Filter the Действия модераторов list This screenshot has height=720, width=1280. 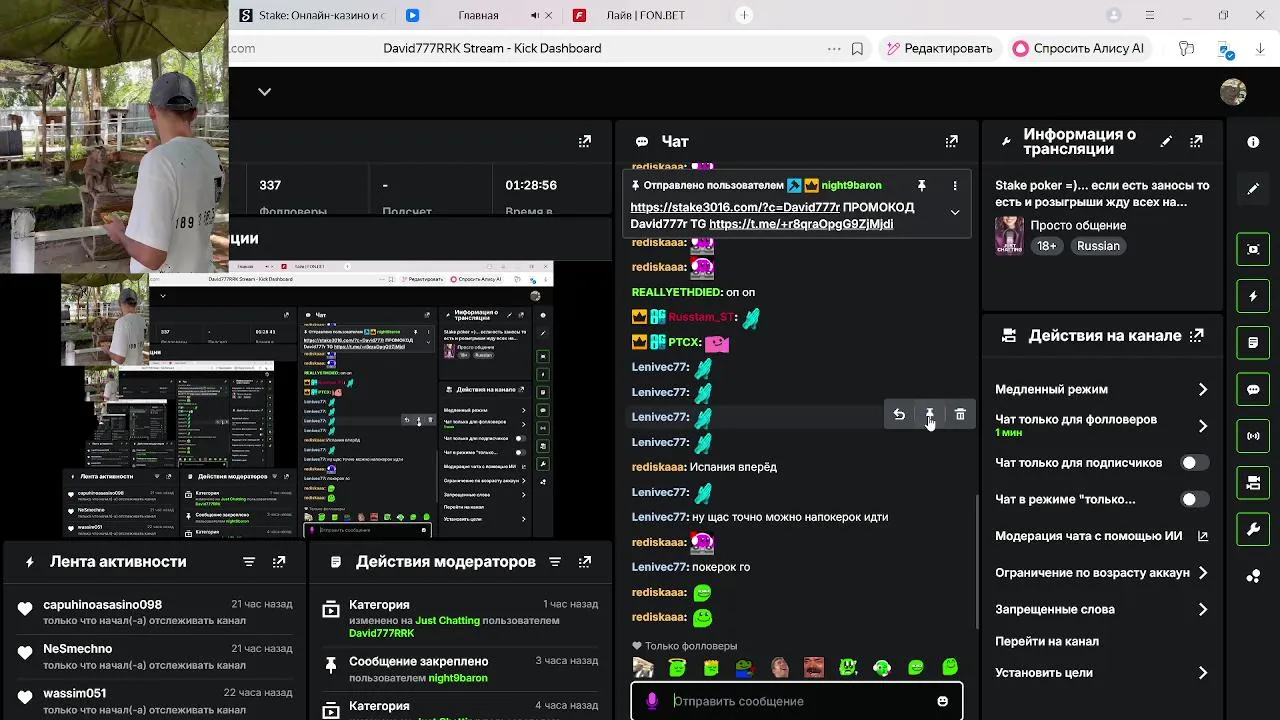click(555, 562)
